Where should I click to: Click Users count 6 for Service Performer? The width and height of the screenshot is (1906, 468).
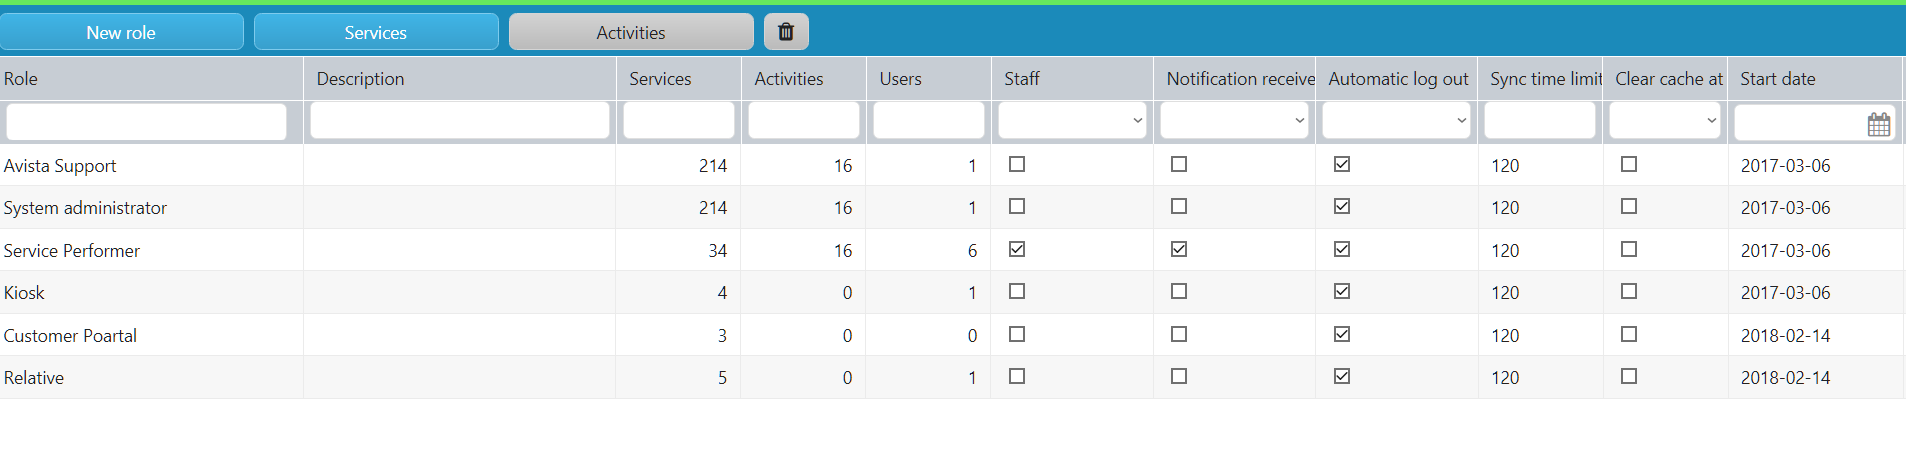pyautogui.click(x=972, y=251)
